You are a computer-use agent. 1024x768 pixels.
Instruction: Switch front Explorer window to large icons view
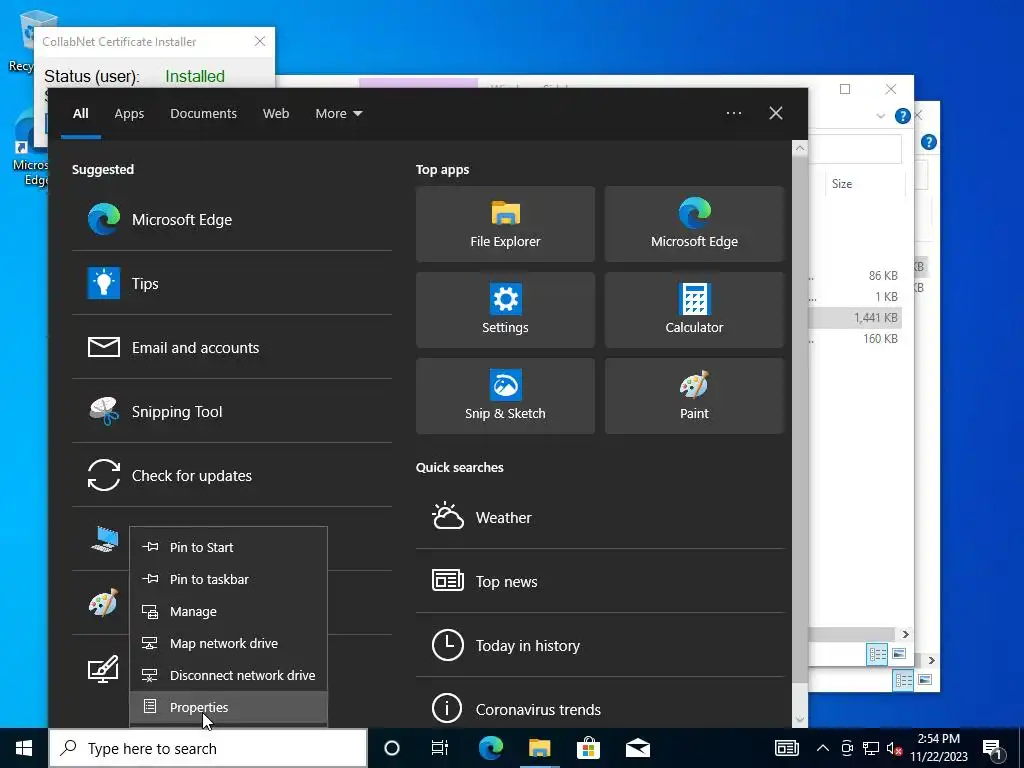[899, 654]
